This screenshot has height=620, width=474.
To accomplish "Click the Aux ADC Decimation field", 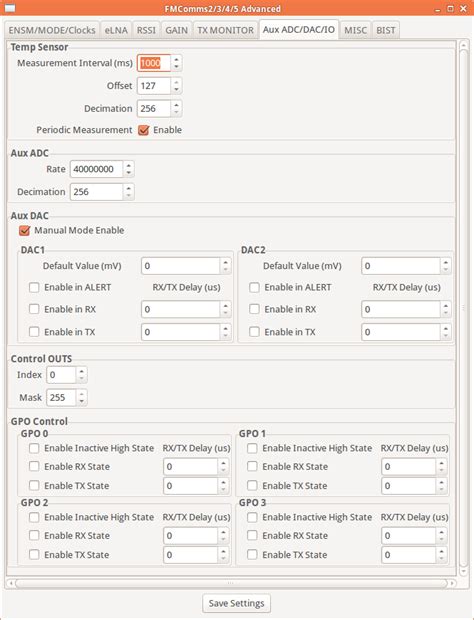I will coord(96,192).
